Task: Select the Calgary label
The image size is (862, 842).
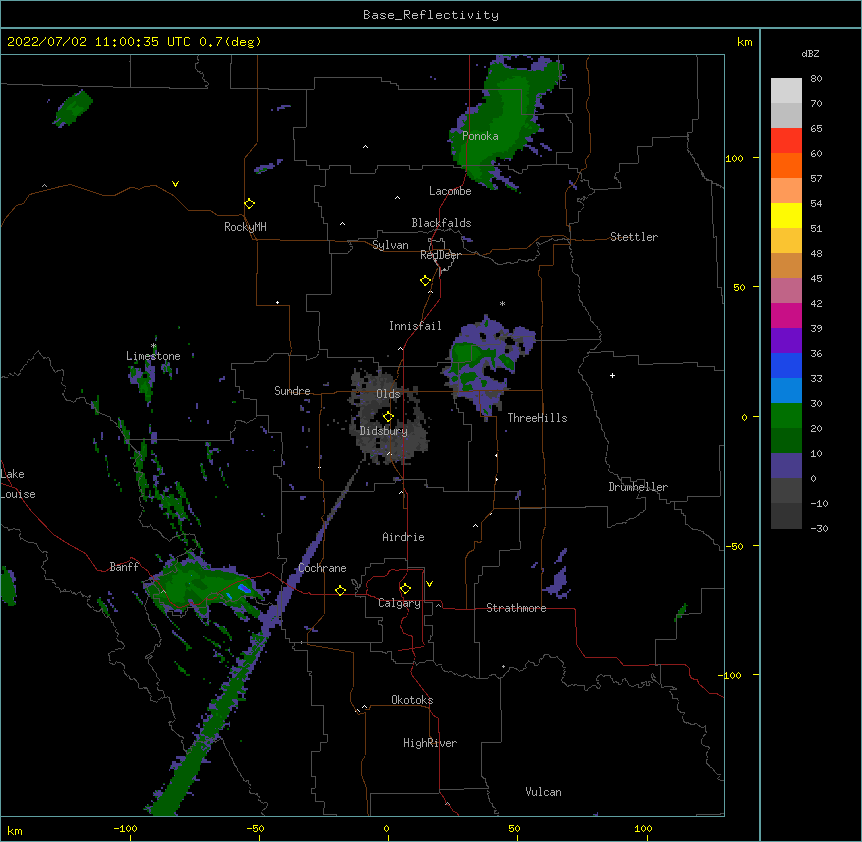Action: pos(399,603)
